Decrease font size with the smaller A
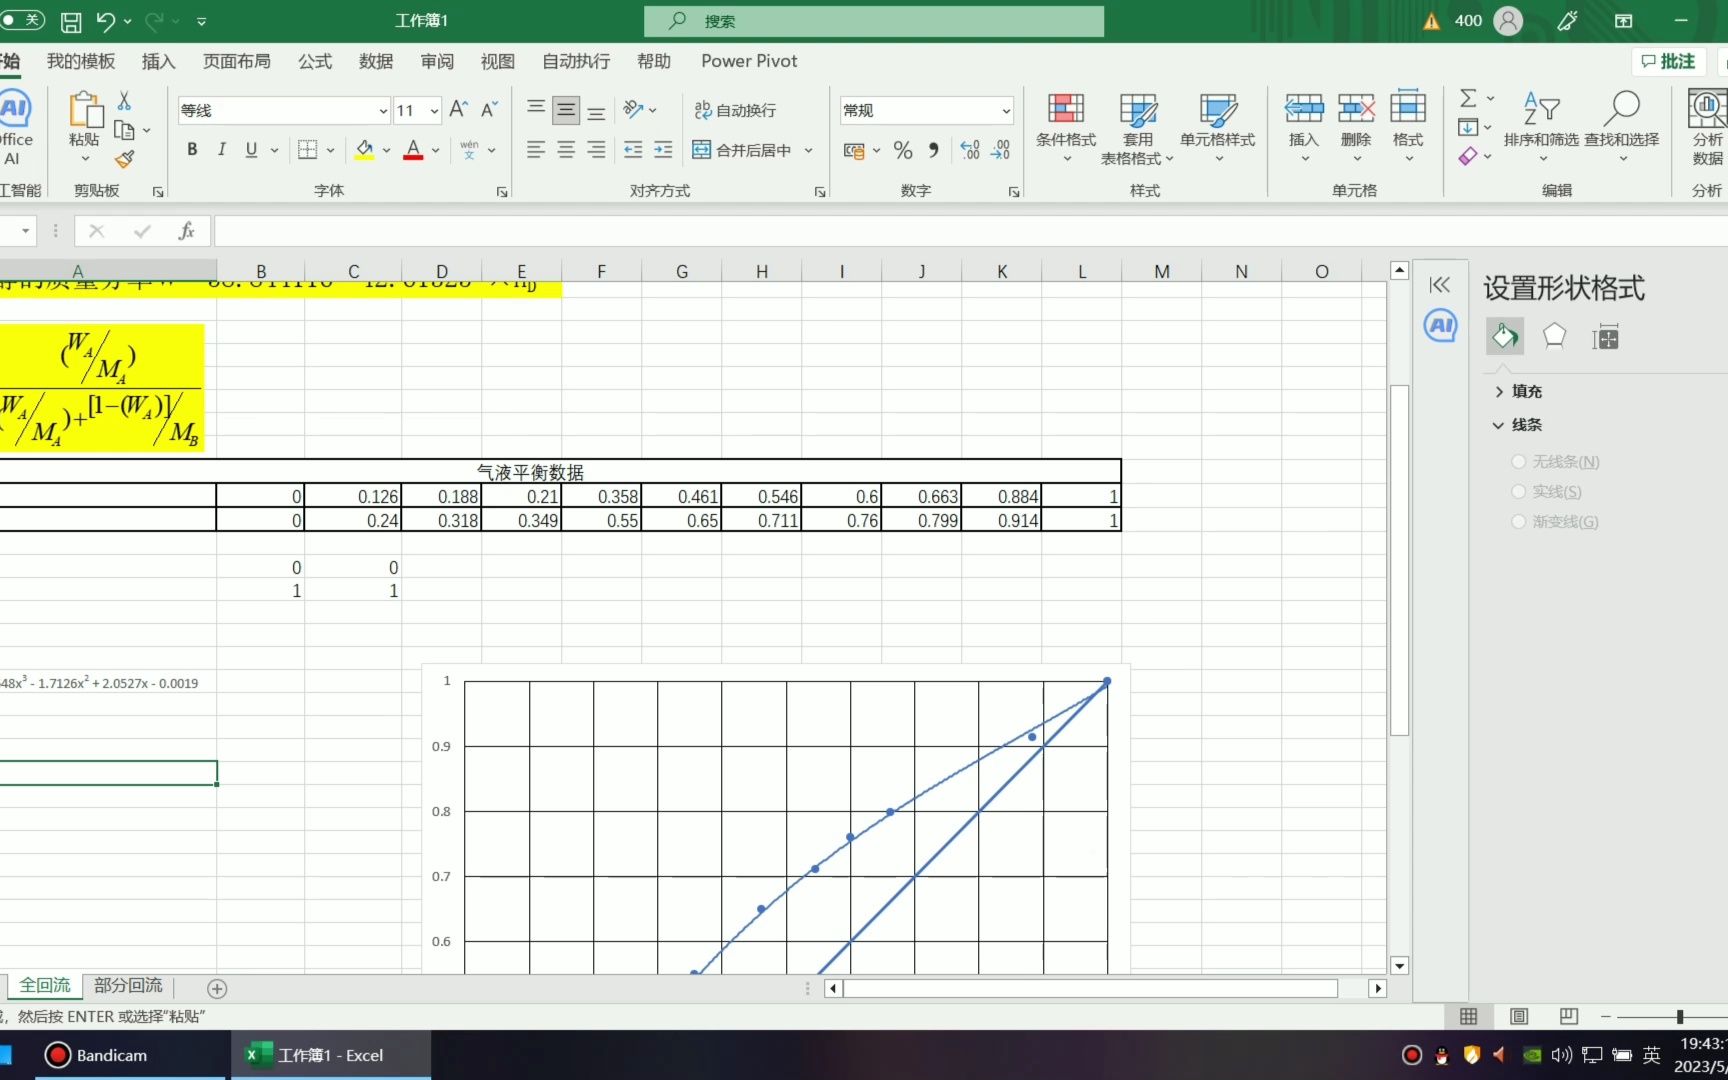1728x1080 pixels. [x=489, y=109]
